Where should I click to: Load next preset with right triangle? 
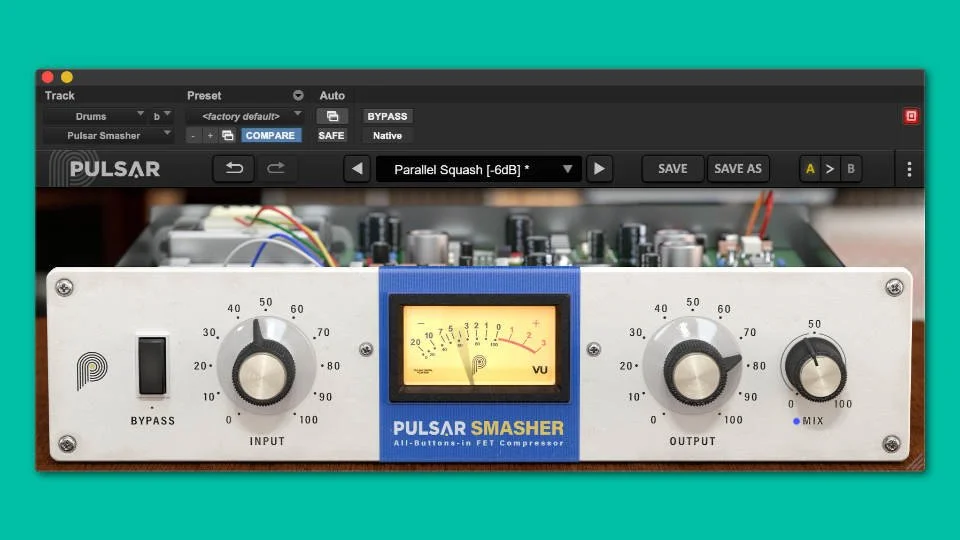(x=599, y=169)
